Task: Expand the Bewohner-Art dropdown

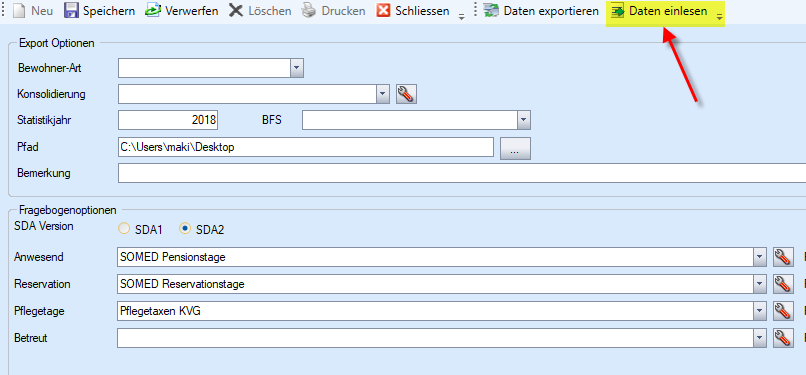Action: [x=297, y=68]
